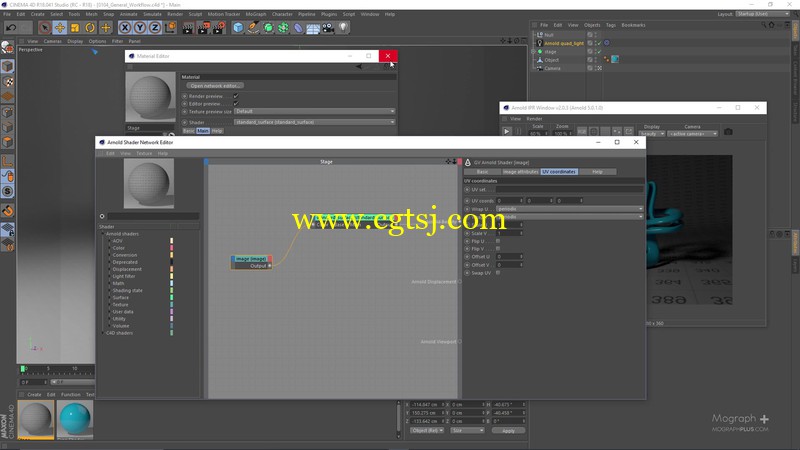Toggle visibility dots for Null object
Screen dimensions: 800x450
pos(595,35)
